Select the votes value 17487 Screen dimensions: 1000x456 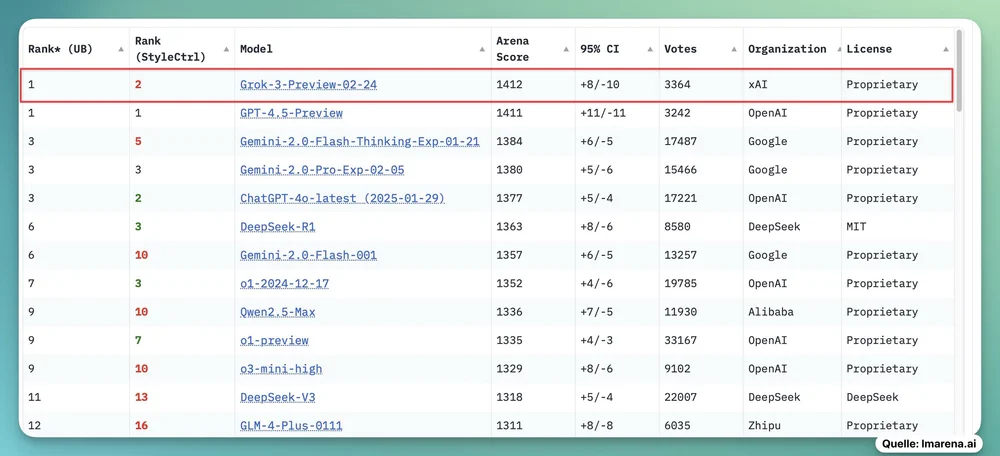click(680, 142)
